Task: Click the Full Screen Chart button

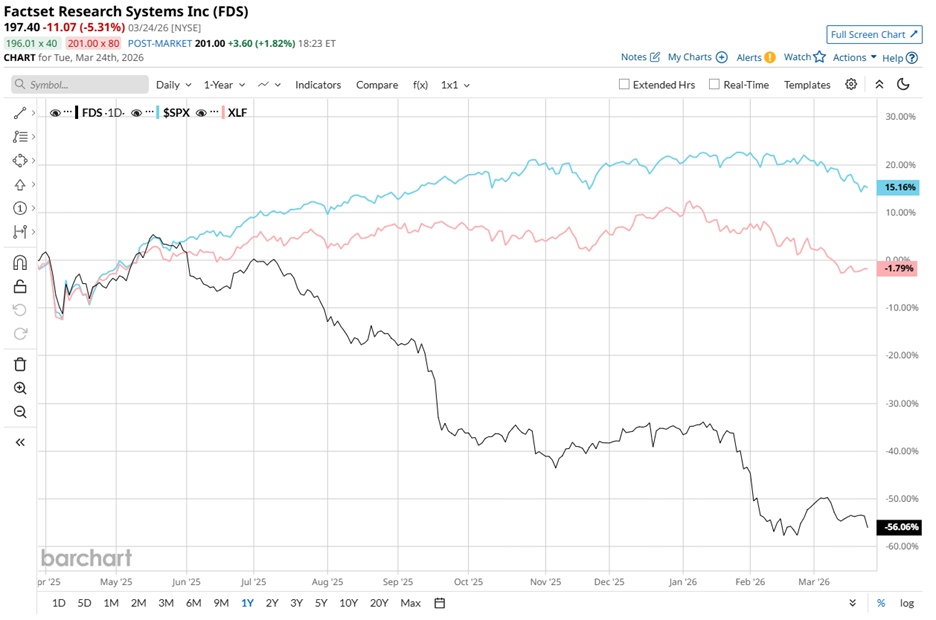Action: (874, 35)
